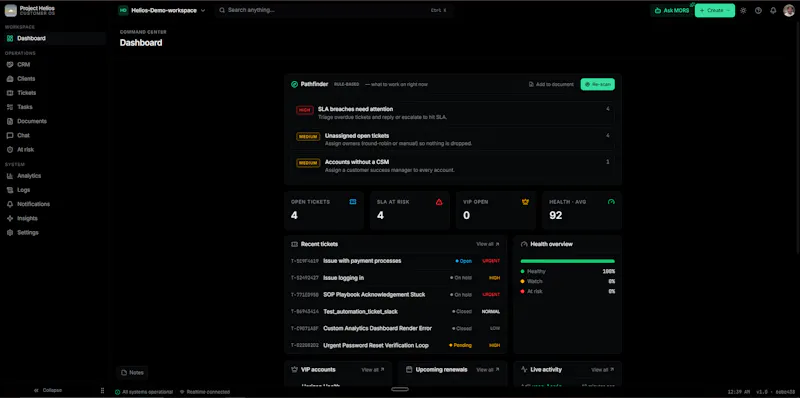Click the Urgent badge on payment ticket
The height and width of the screenshot is (398, 800).
491,261
